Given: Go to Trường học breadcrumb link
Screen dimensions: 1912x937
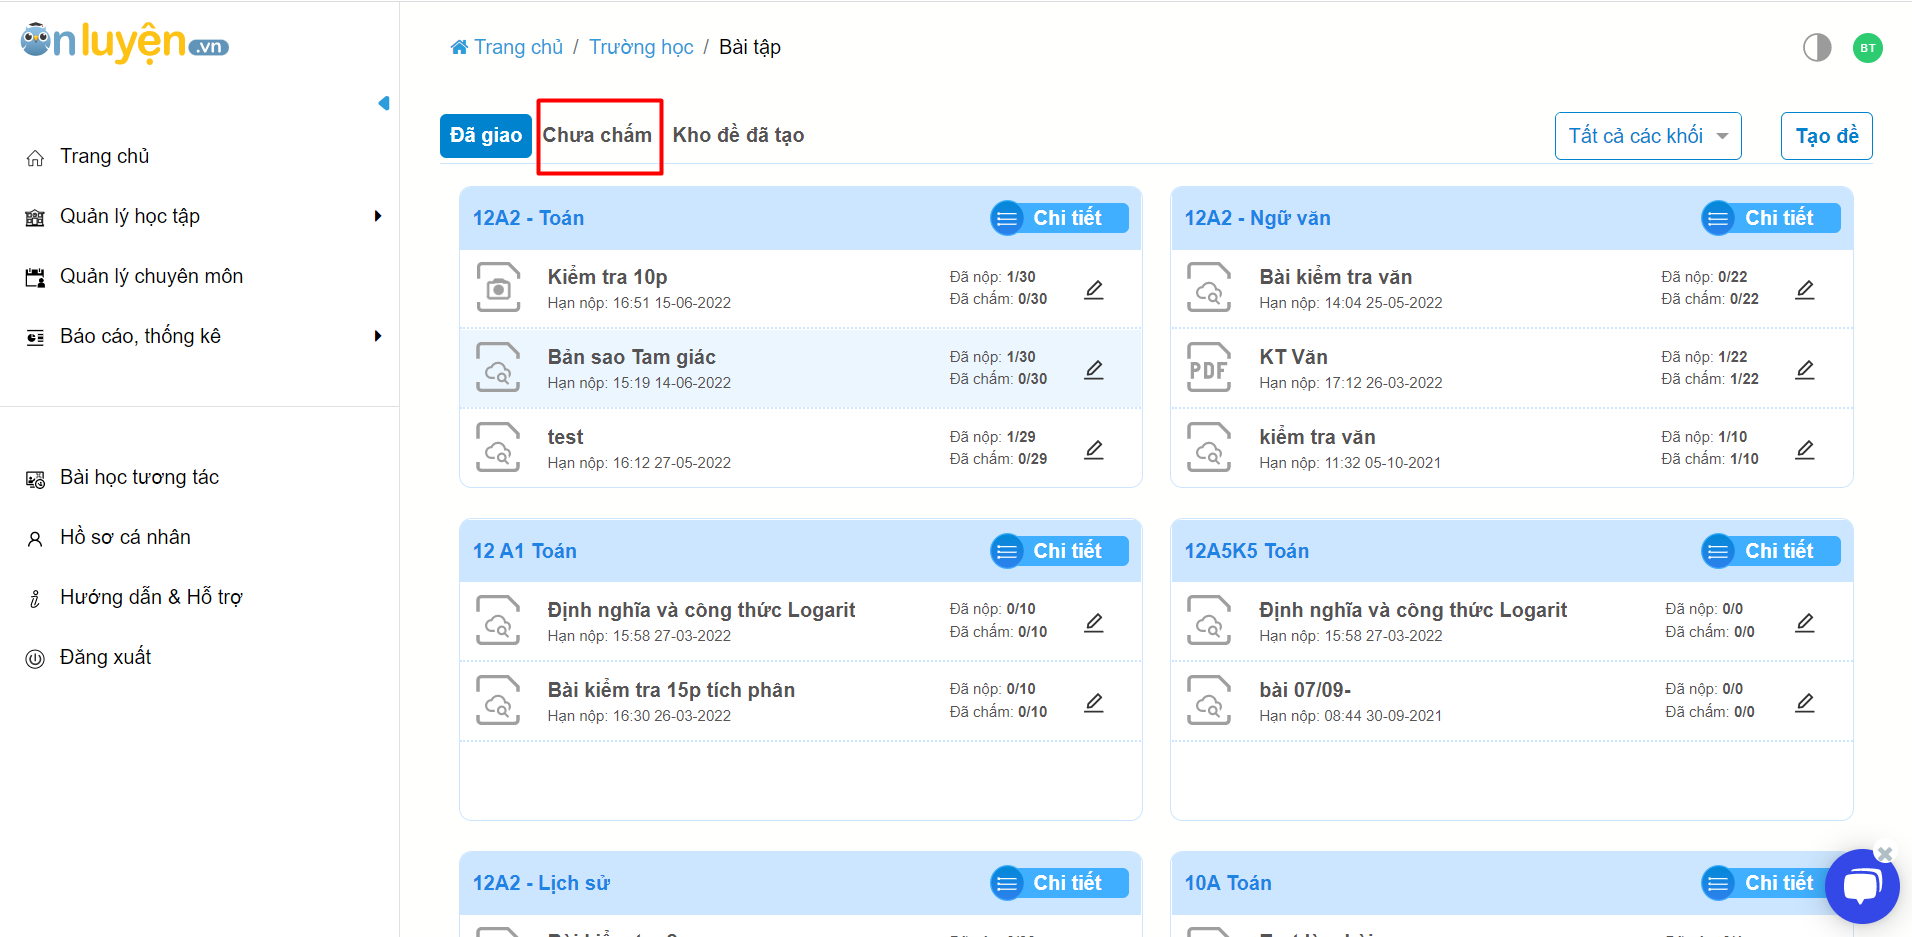Looking at the screenshot, I should click(641, 47).
